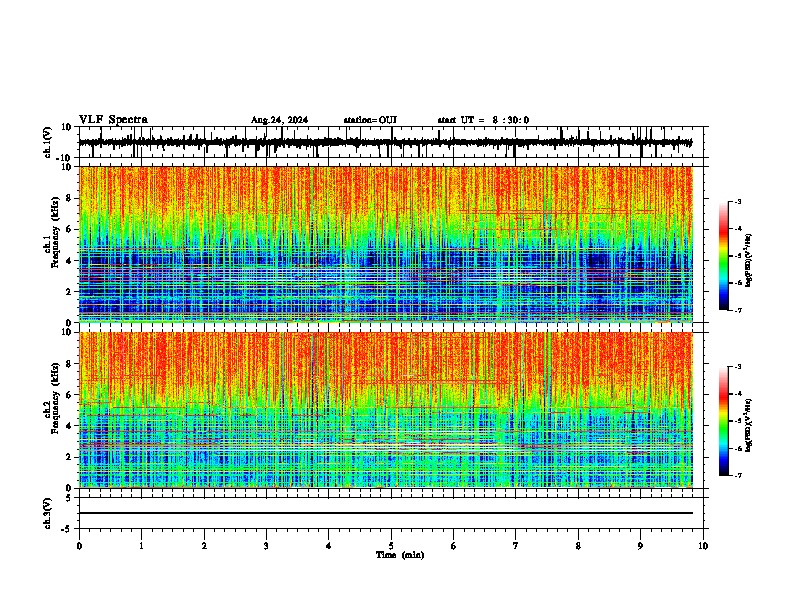This screenshot has height=612, width=792.
Task: Click the ch.3(V) axis label
Action: [48, 514]
